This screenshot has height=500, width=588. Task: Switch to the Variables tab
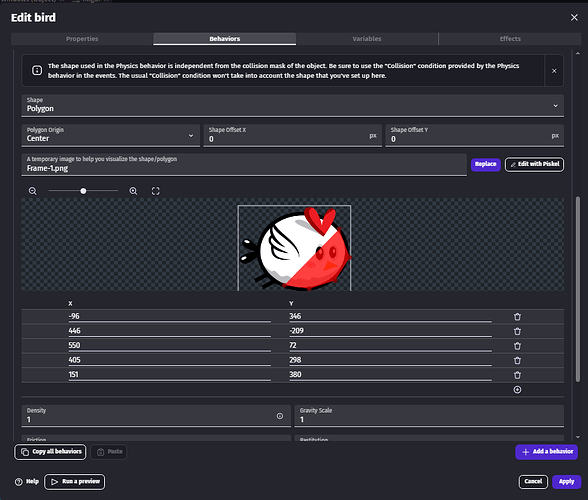pyautogui.click(x=367, y=39)
